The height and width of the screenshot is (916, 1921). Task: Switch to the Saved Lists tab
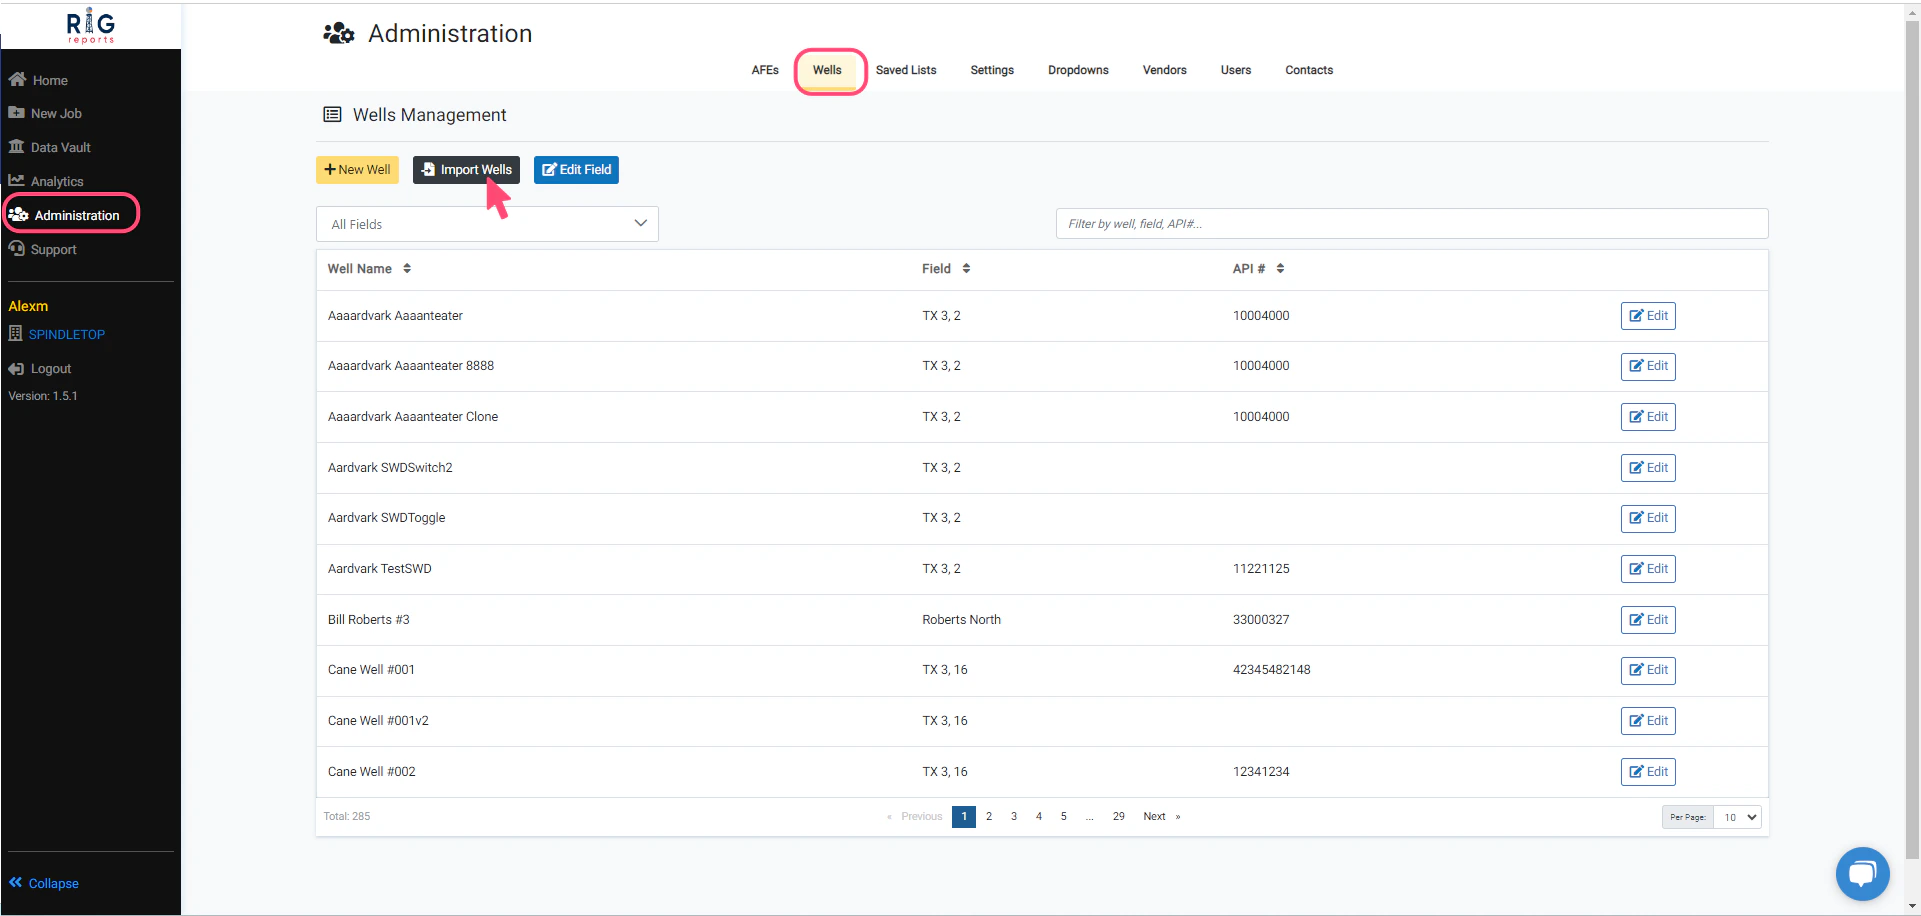(x=906, y=70)
